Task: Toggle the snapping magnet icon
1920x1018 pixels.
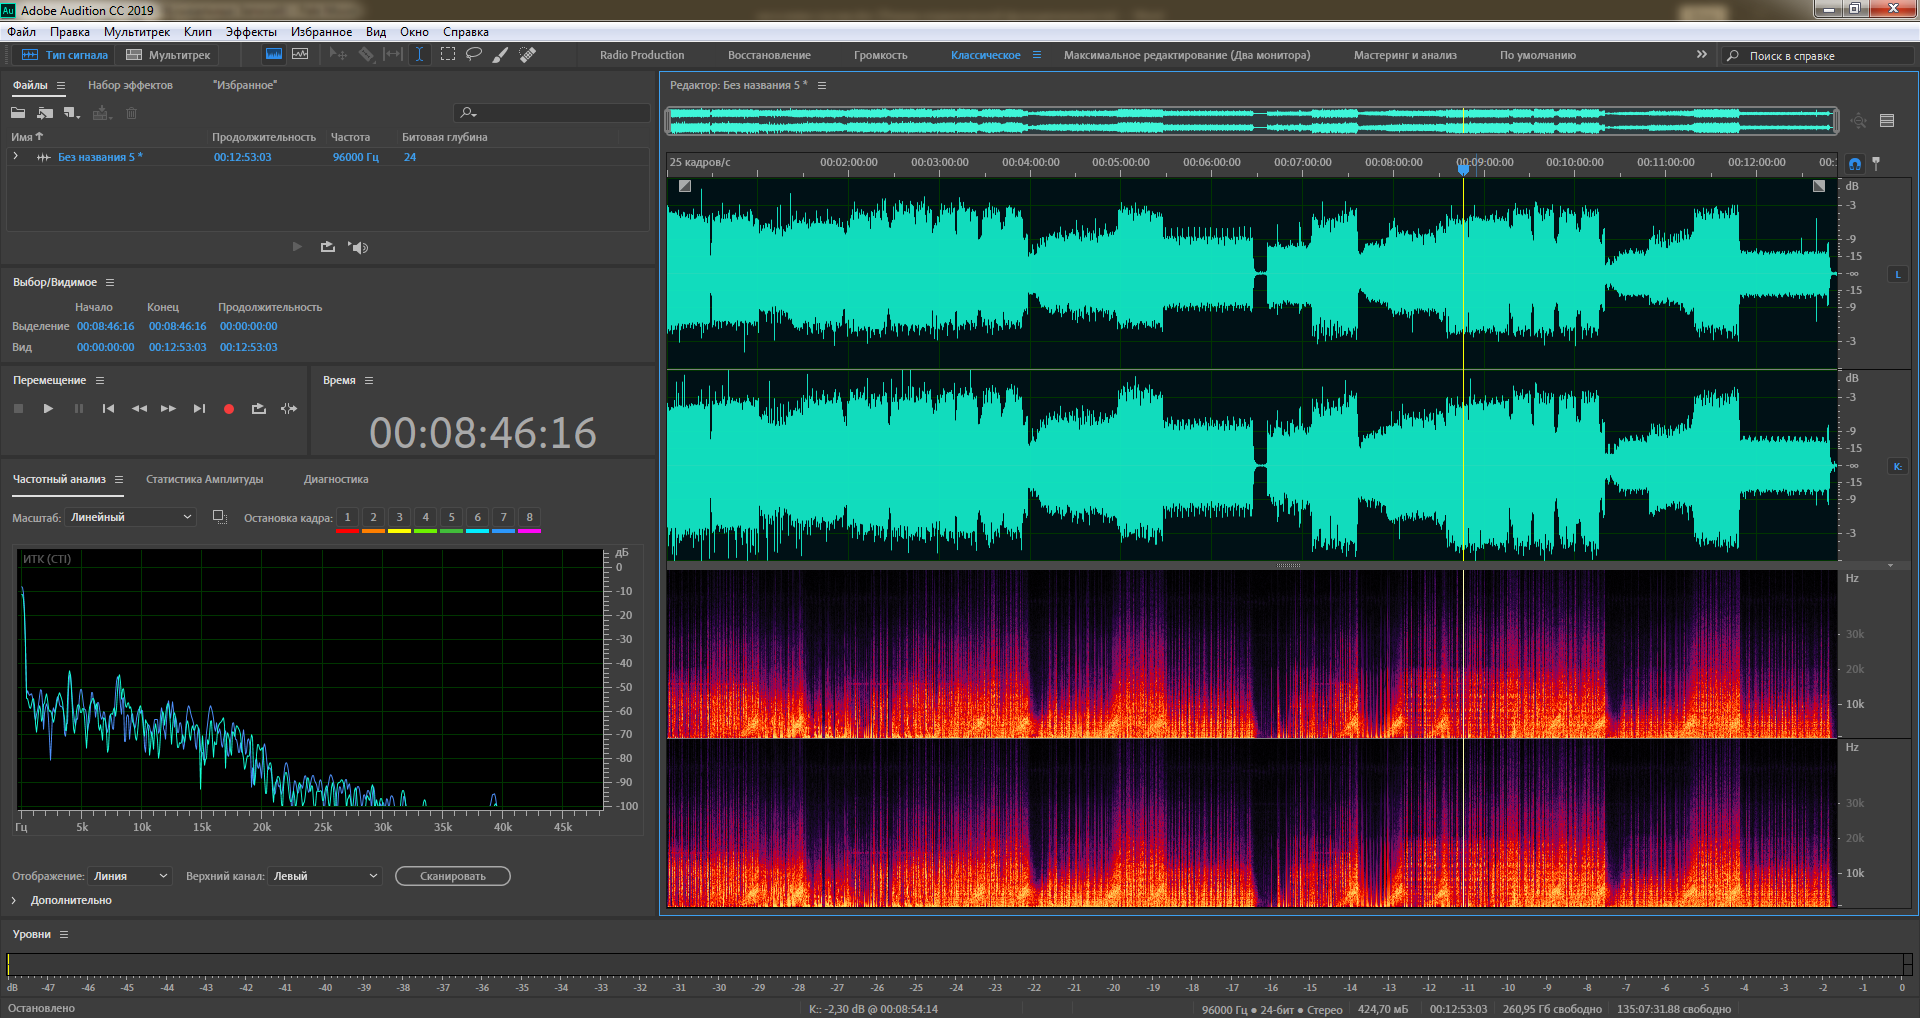Action: click(x=1855, y=163)
